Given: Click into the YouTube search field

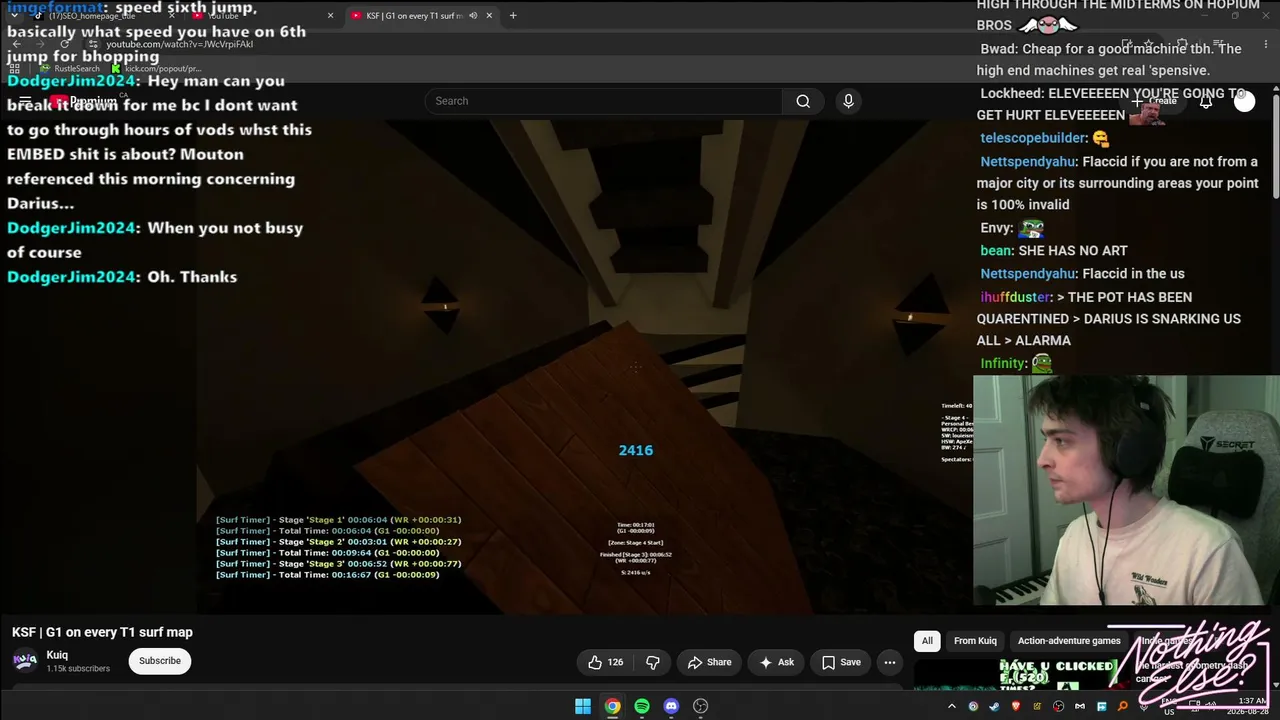Looking at the screenshot, I should pos(604,101).
